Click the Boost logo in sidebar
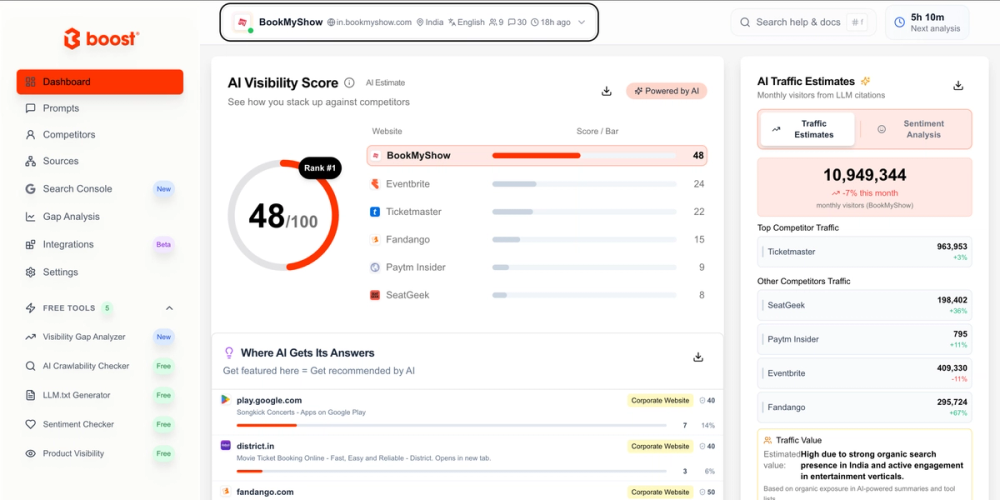The width and height of the screenshot is (1000, 500). click(x=101, y=38)
